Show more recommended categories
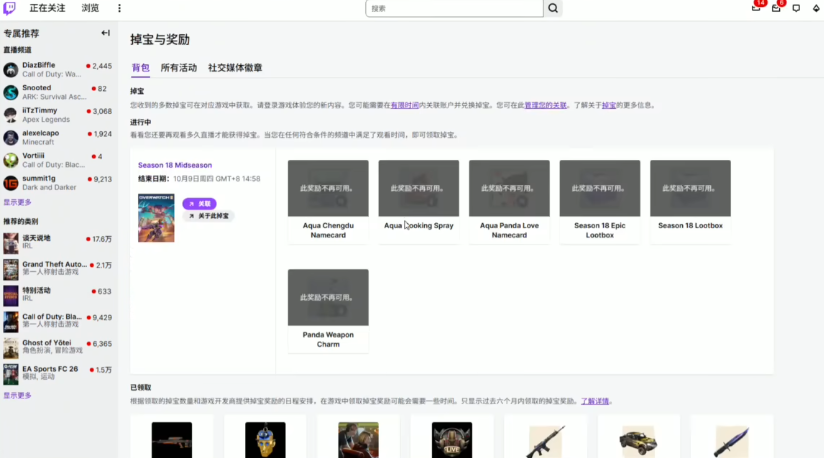 click(17, 395)
